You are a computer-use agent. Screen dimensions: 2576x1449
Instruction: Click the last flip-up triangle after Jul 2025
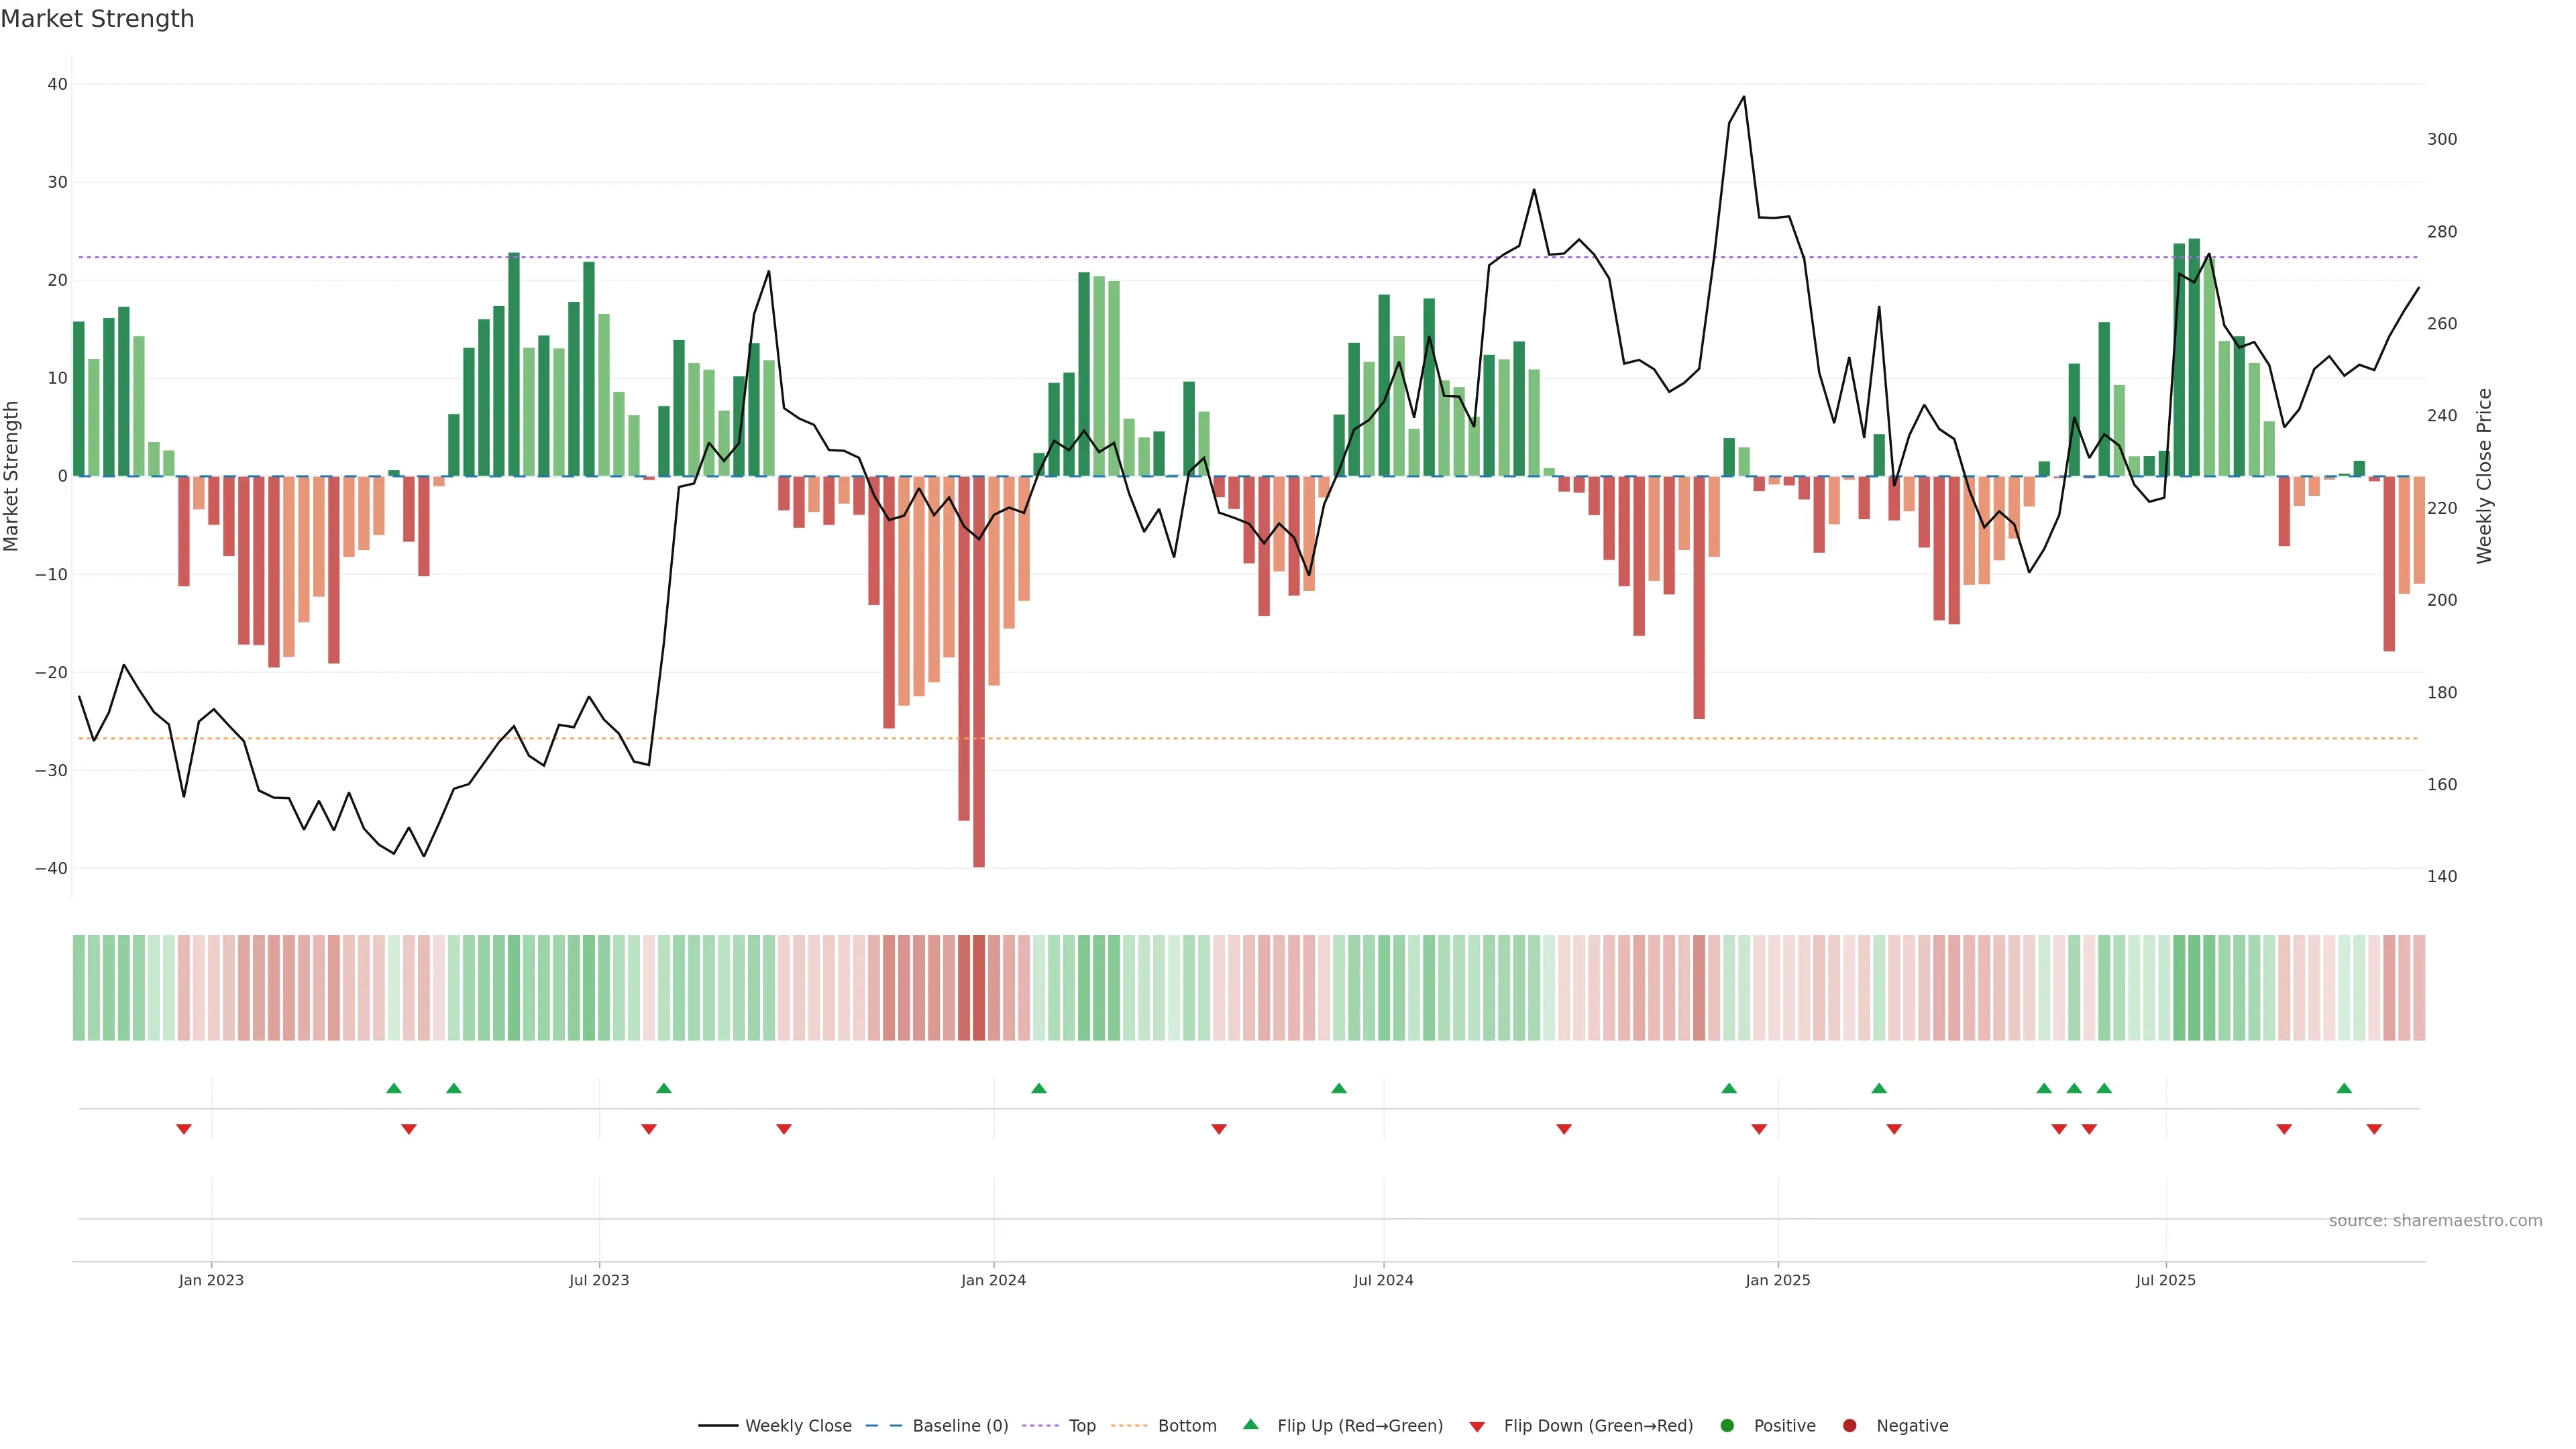click(2344, 1088)
